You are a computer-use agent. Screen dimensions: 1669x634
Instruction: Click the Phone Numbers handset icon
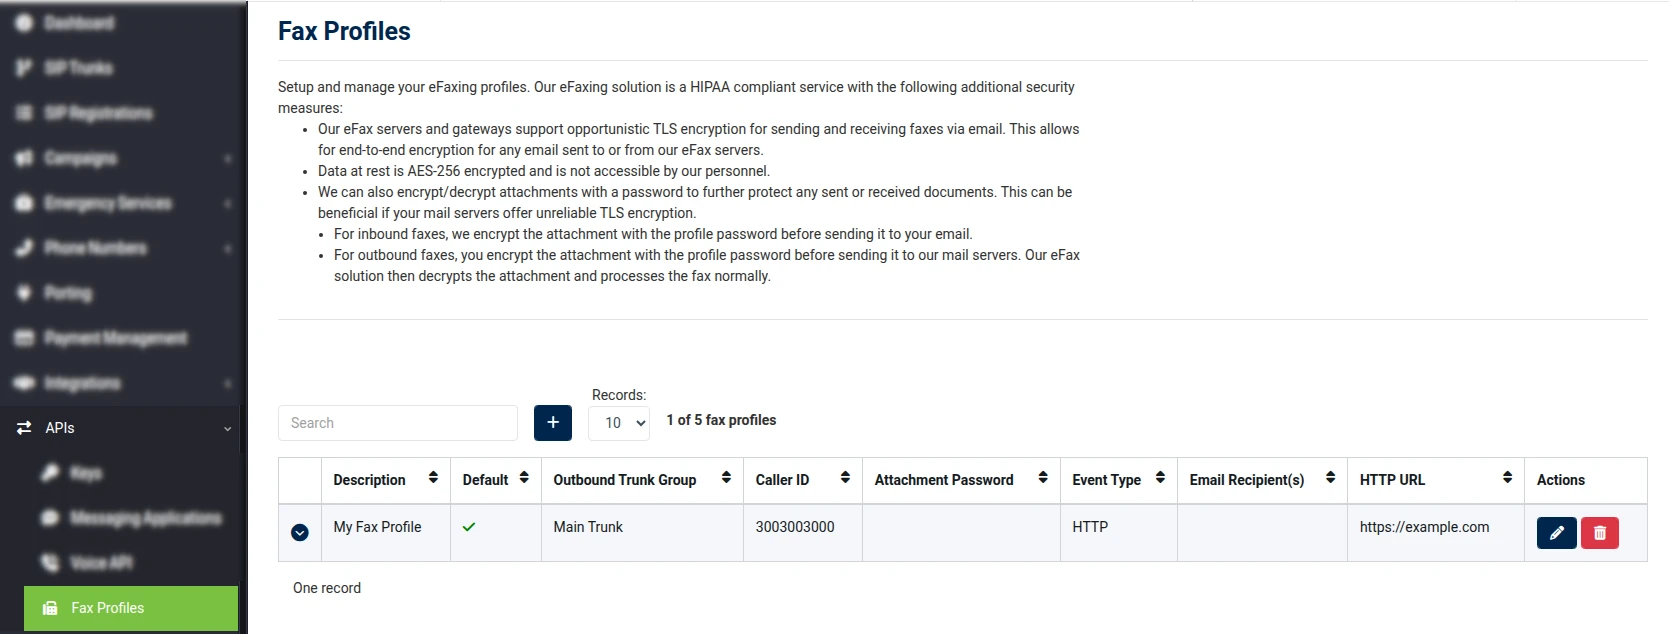24,247
